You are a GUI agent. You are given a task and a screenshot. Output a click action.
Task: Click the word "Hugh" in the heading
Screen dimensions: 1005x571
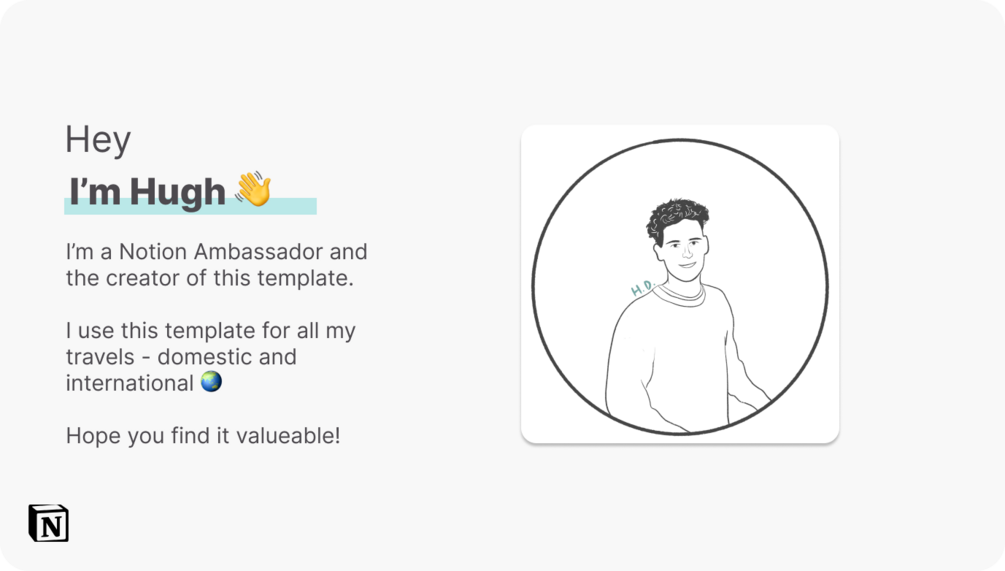[x=177, y=191]
